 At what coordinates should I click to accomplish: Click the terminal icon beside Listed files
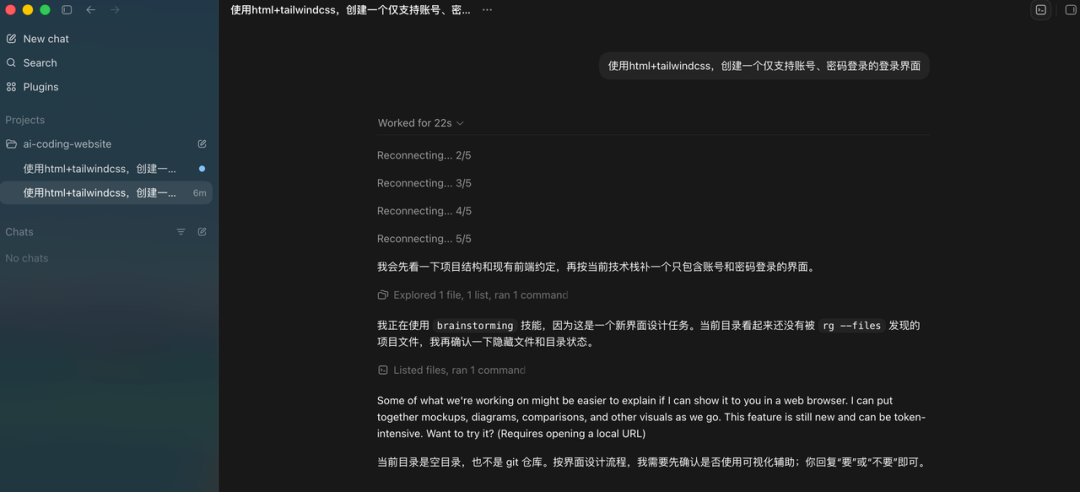click(x=383, y=370)
